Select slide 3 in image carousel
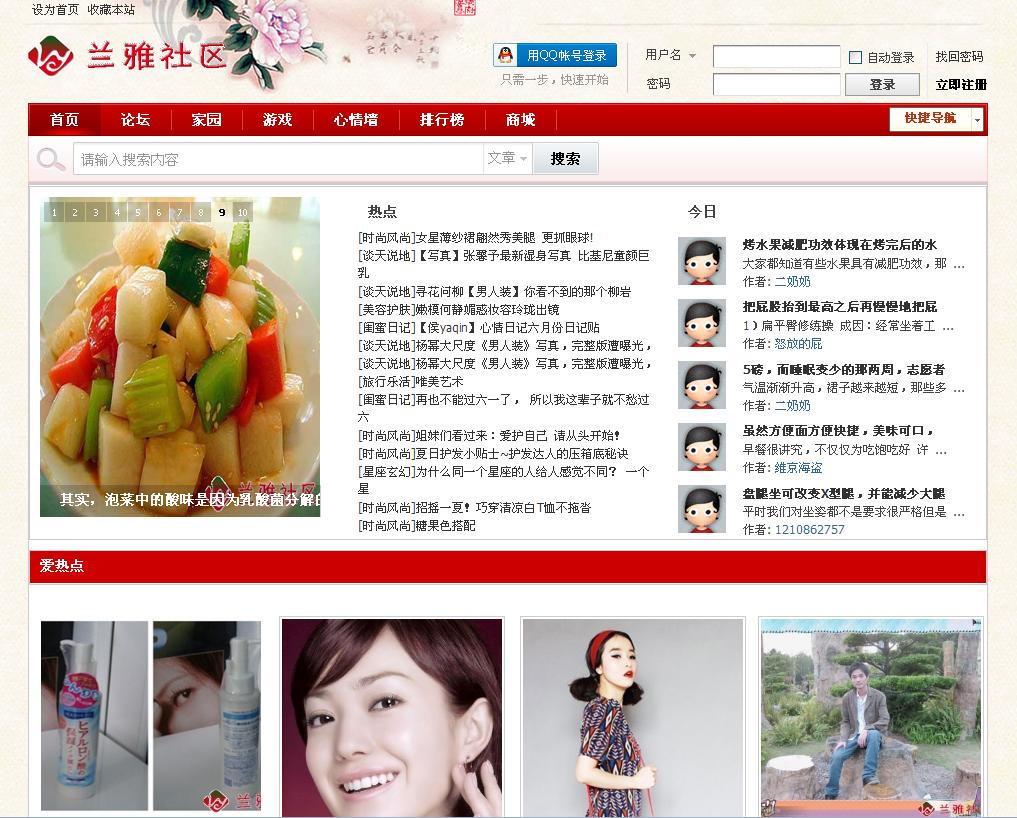This screenshot has width=1017, height=818. 96,212
